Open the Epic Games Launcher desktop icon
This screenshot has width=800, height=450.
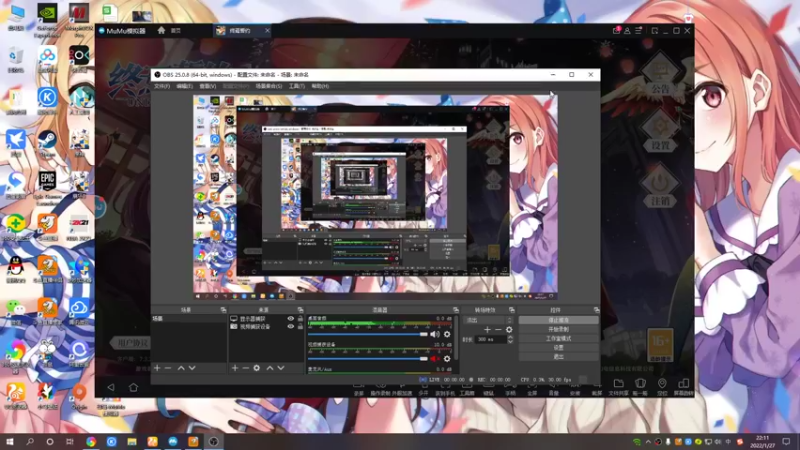pos(47,188)
